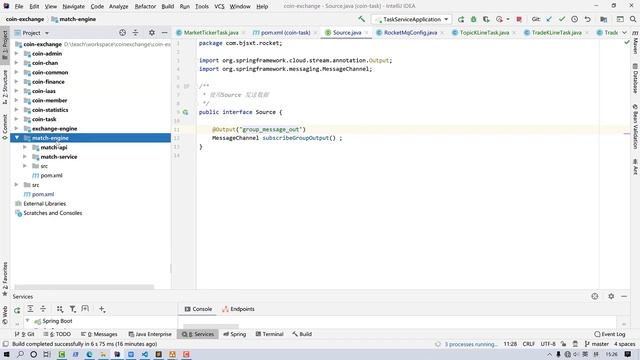Click the Windows taskbar search icon
Viewport: 640px width, 360px height.
pyautogui.click(x=20, y=354)
